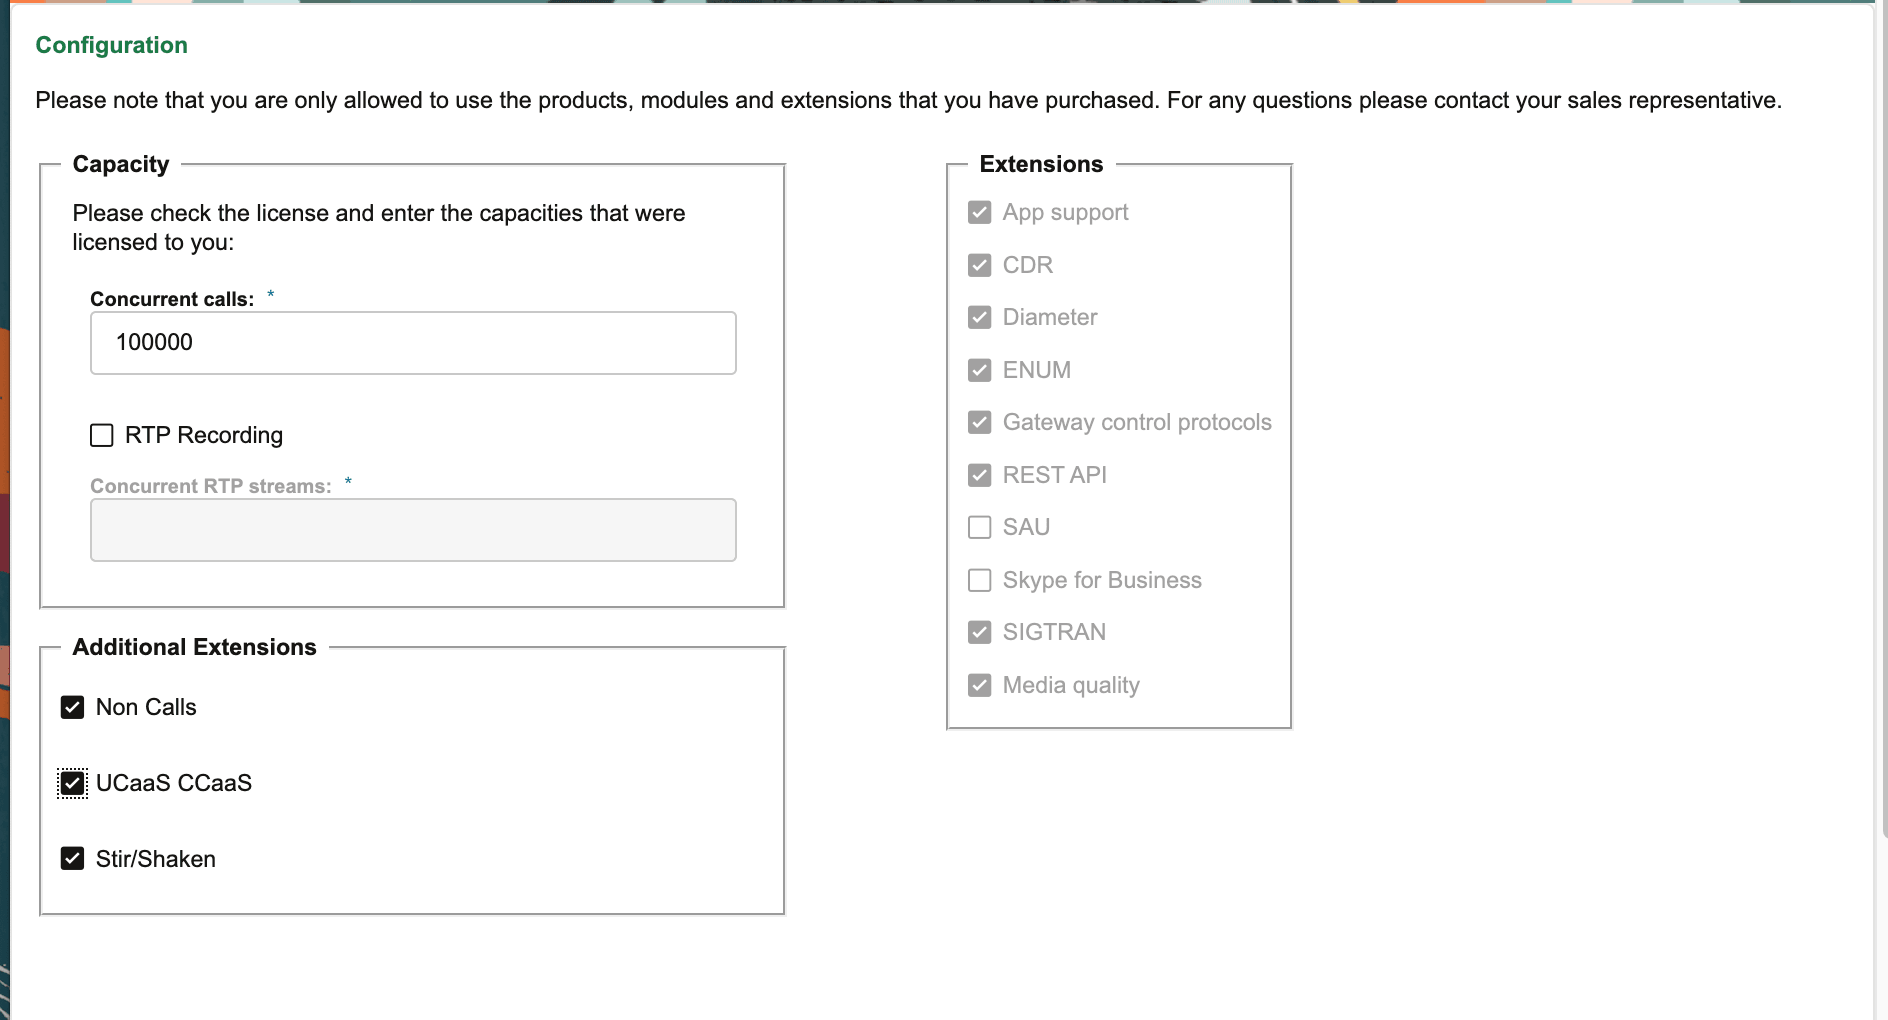Click the Extensions group label
1888x1020 pixels.
click(1040, 163)
